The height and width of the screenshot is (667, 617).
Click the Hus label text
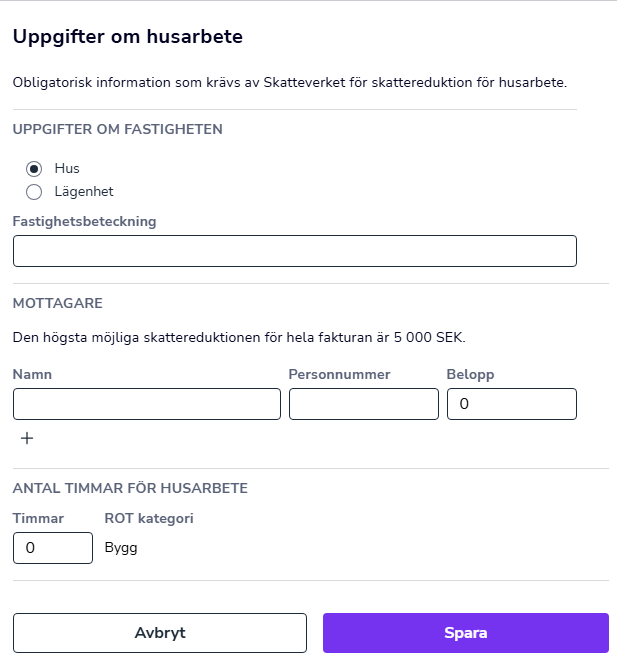[67, 168]
